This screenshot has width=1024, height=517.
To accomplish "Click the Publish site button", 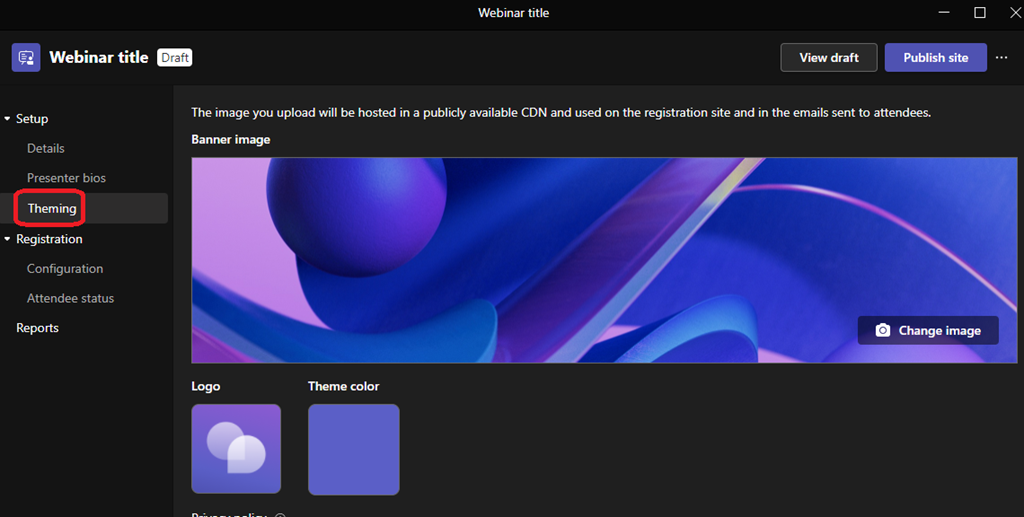I will tap(935, 57).
